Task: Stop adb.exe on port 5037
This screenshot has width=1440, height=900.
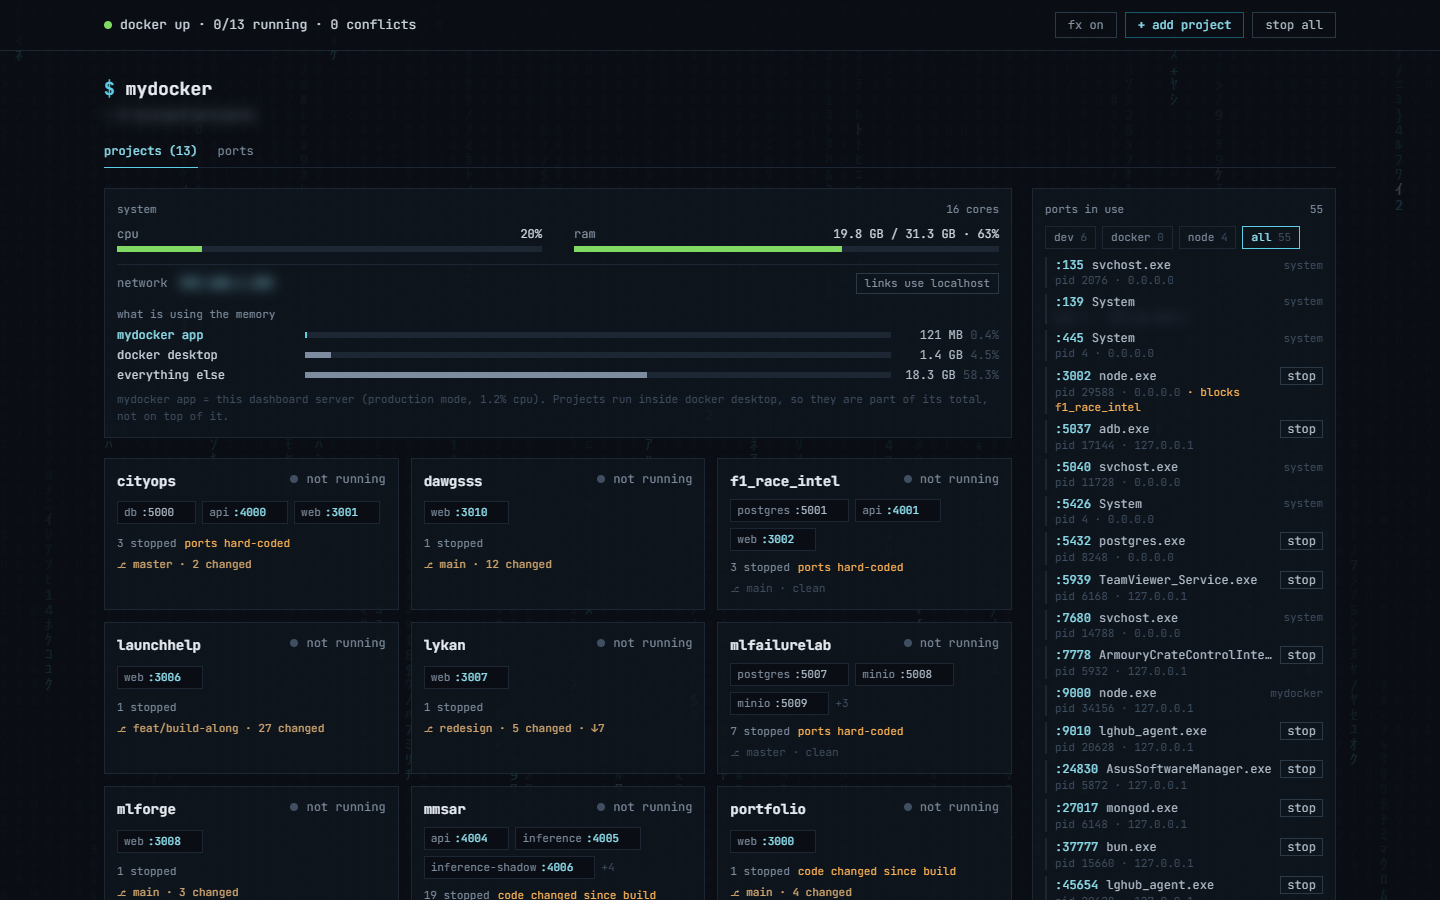Action: pos(1301,429)
